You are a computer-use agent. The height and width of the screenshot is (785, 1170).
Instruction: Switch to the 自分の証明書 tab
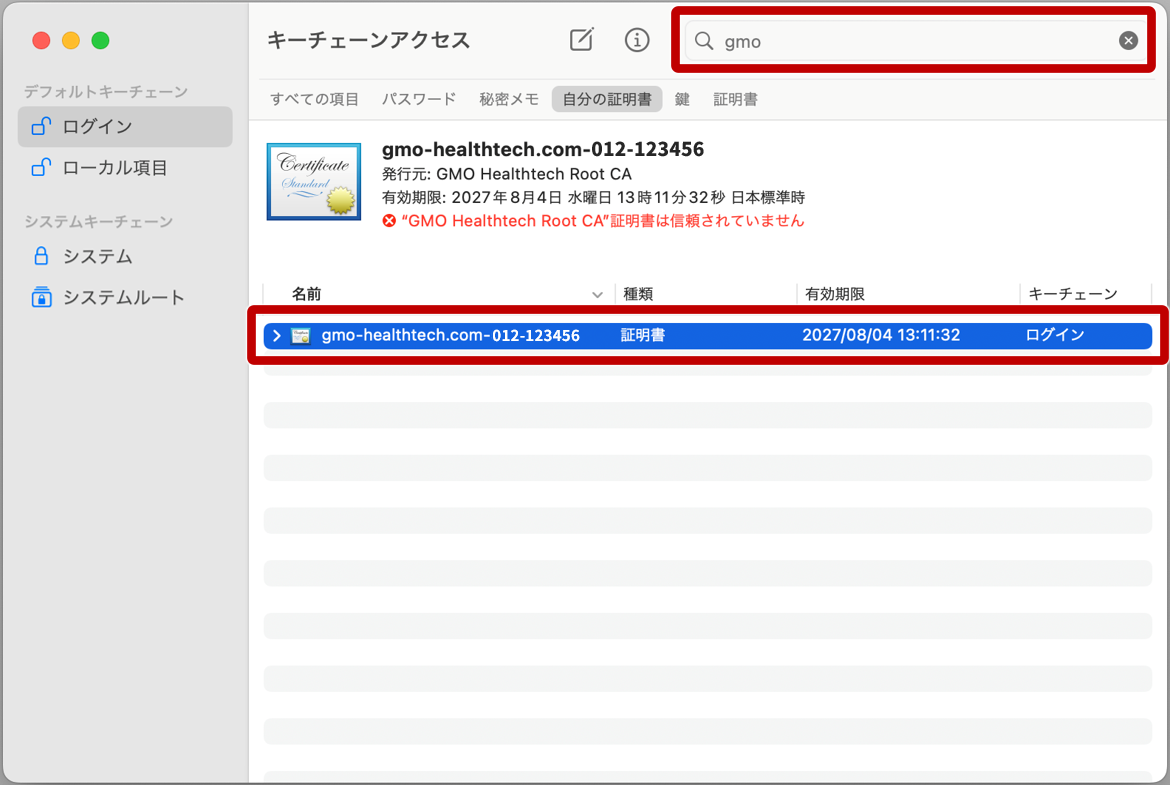tap(607, 99)
